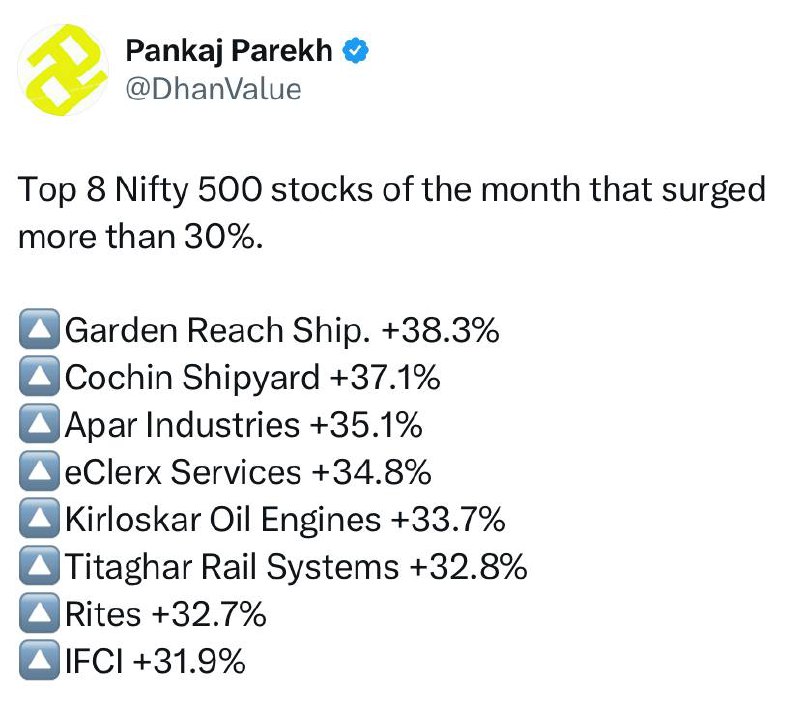Click the tweet headline about Nifty 500 stocks
This screenshot has width=800, height=707.
tap(392, 213)
